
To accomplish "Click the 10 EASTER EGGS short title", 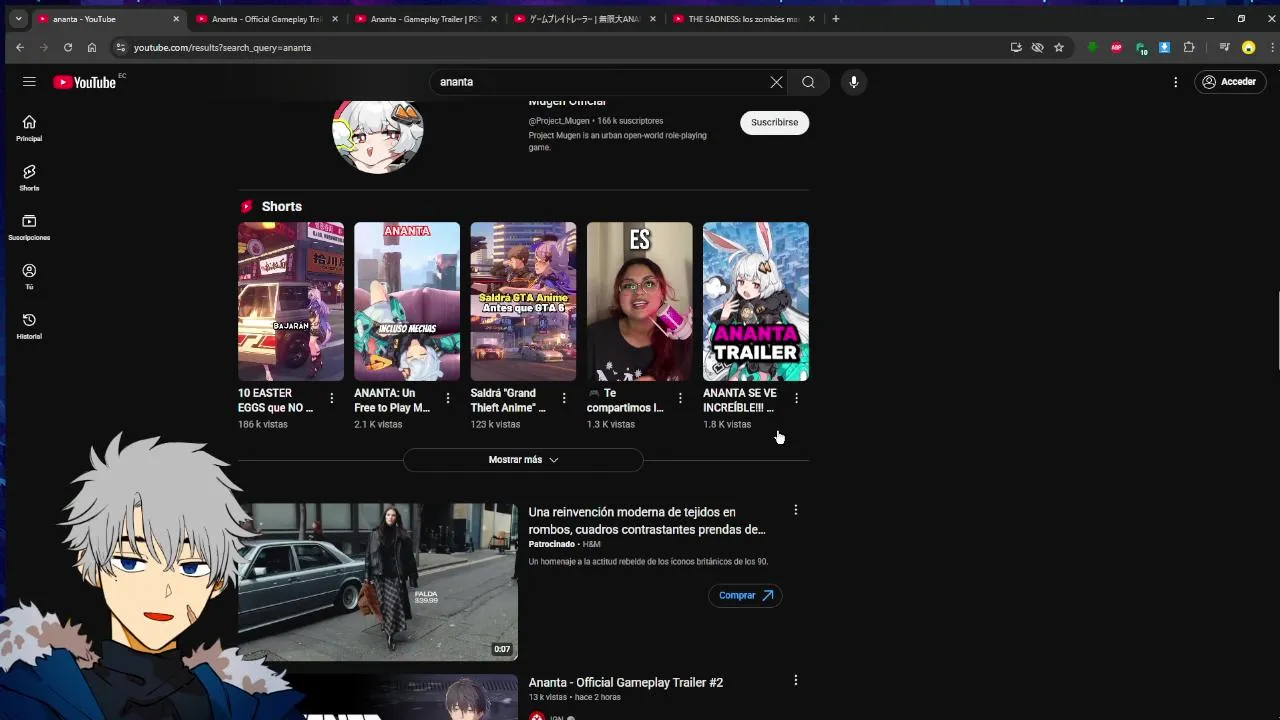I will 276,400.
